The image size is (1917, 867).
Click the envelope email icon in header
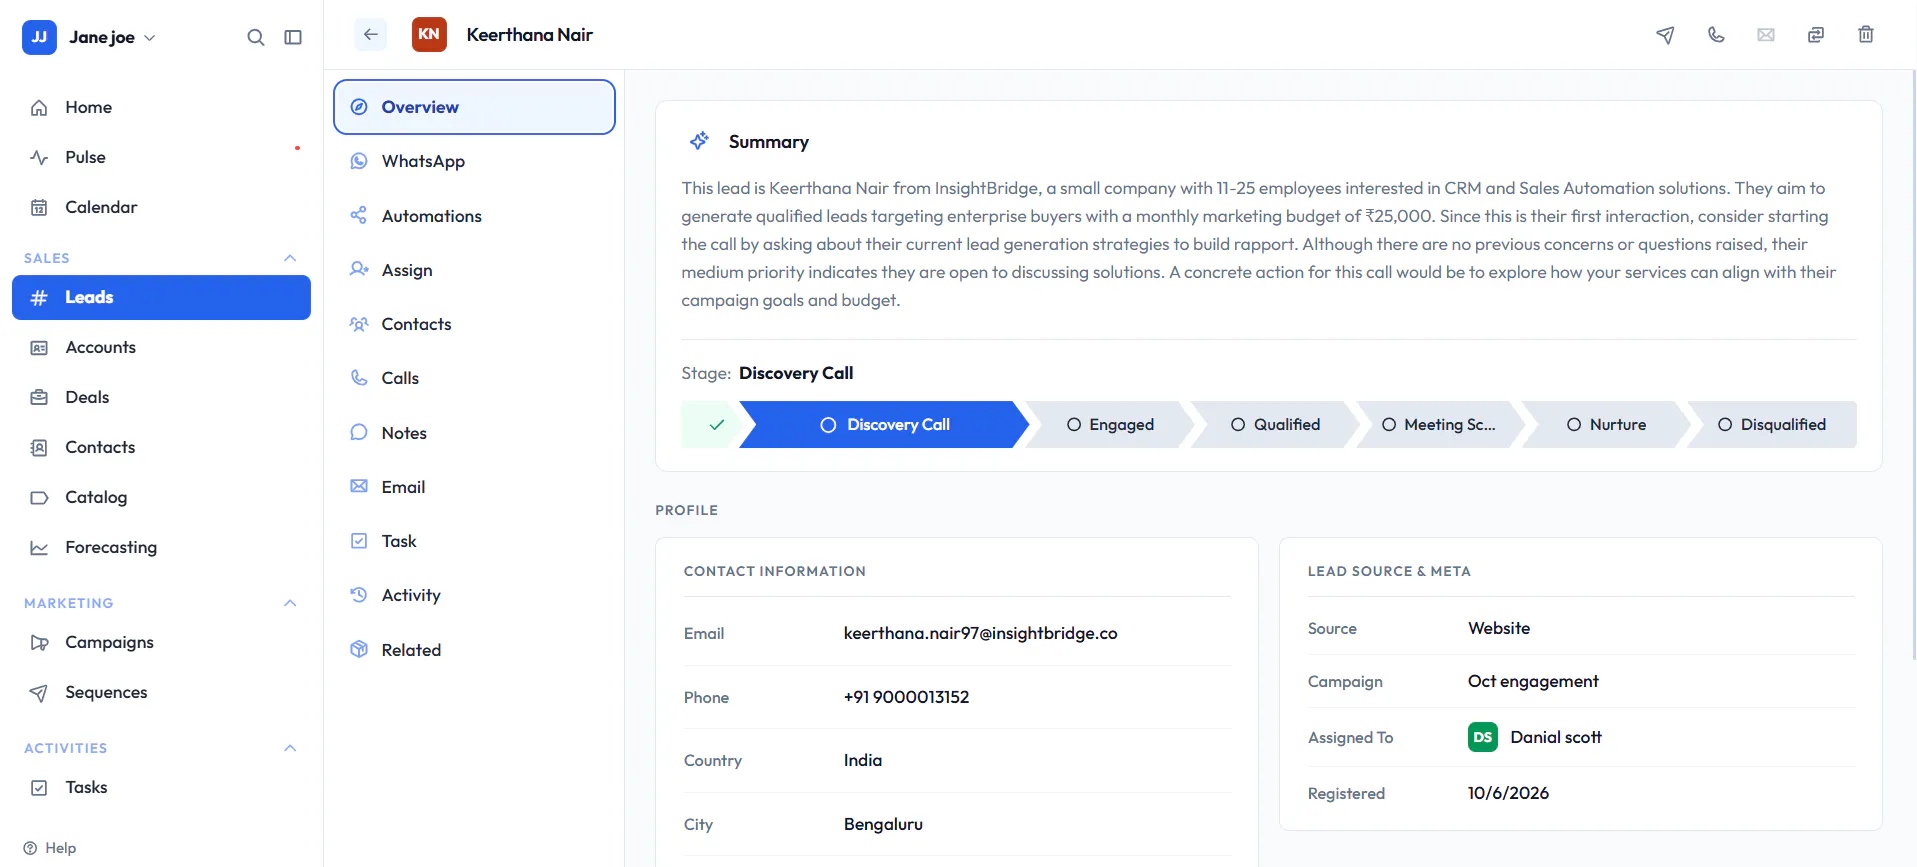click(1766, 34)
